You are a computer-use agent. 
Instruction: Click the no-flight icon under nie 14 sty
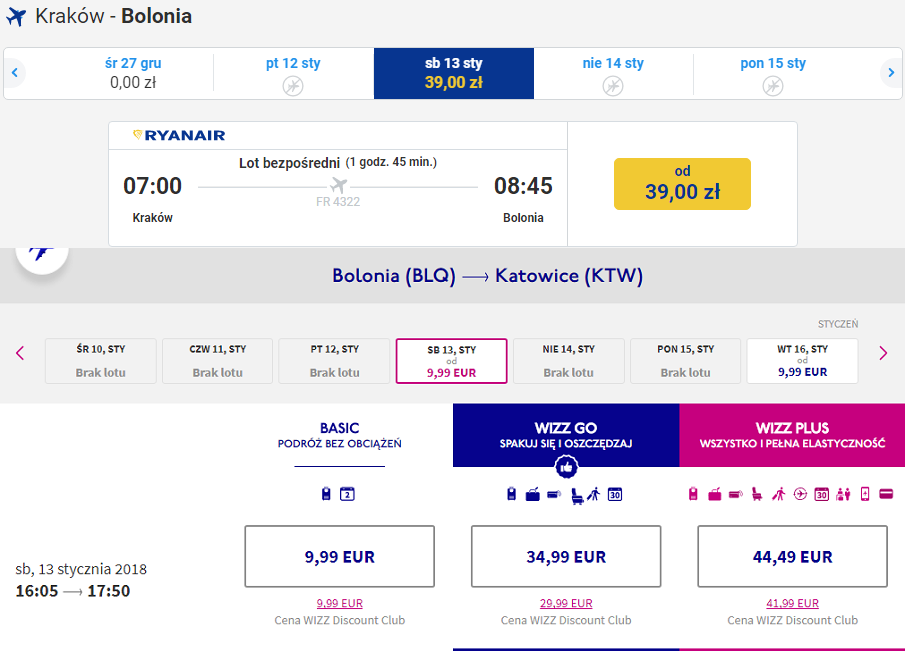(x=613, y=86)
